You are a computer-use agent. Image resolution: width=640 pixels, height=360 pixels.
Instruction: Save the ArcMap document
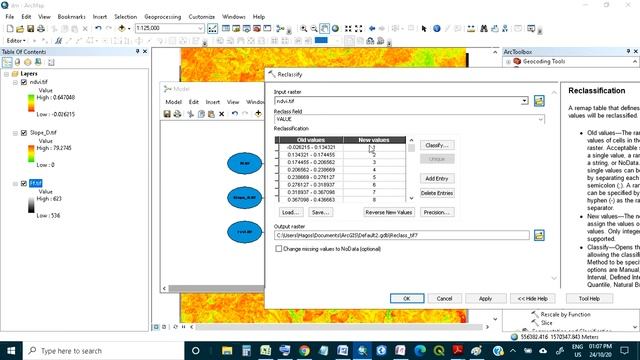31,29
